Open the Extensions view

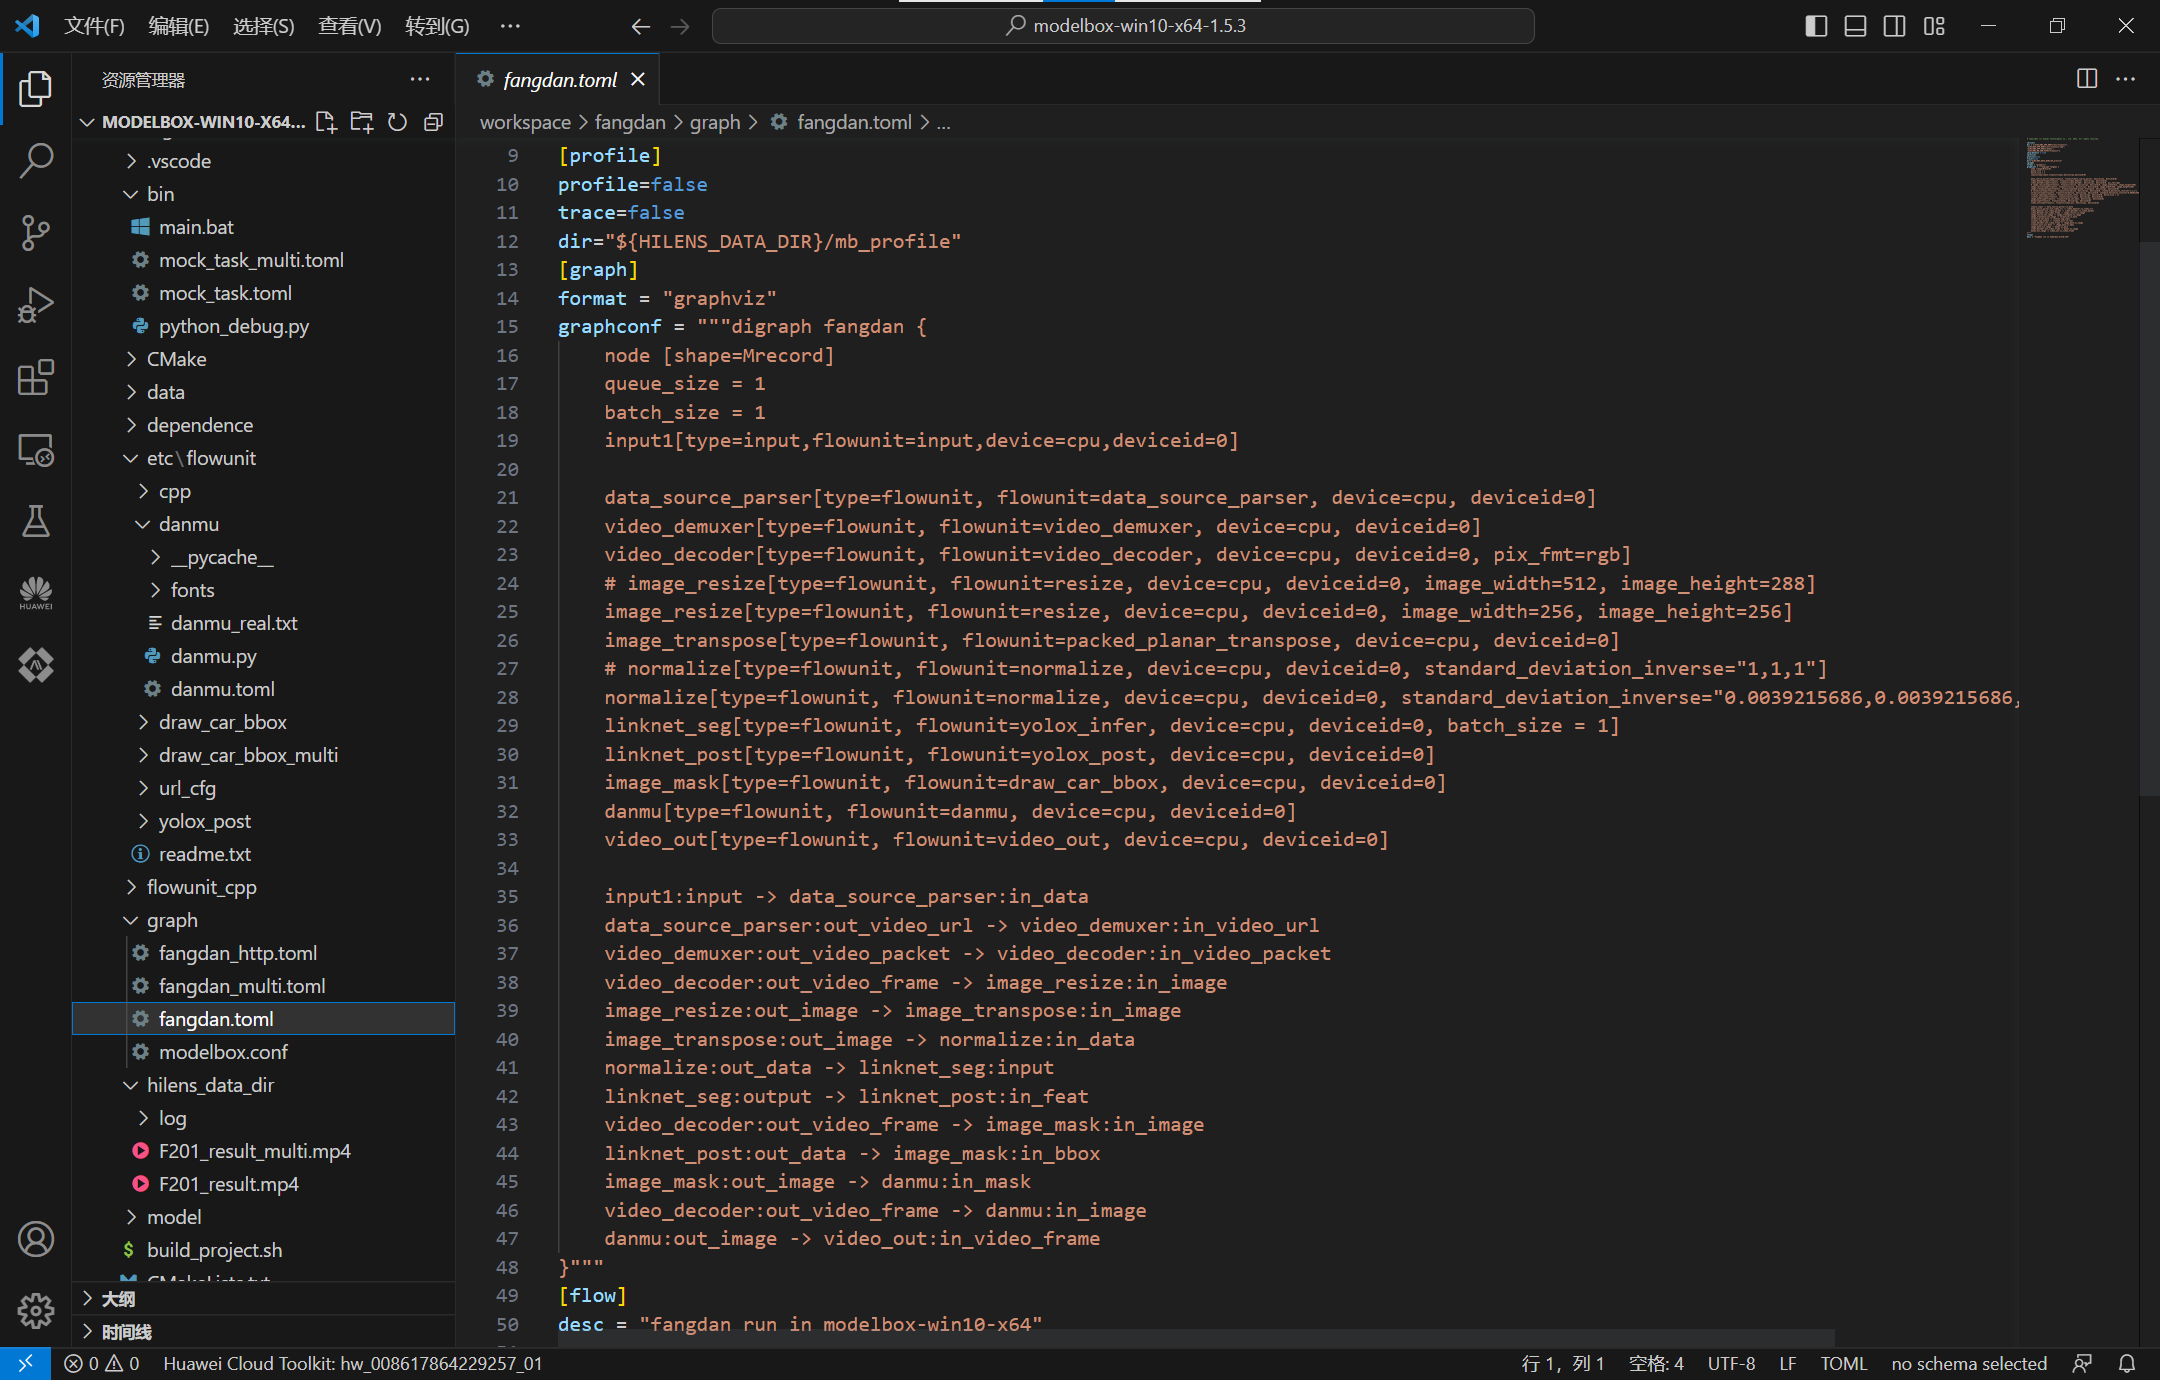tap(36, 378)
